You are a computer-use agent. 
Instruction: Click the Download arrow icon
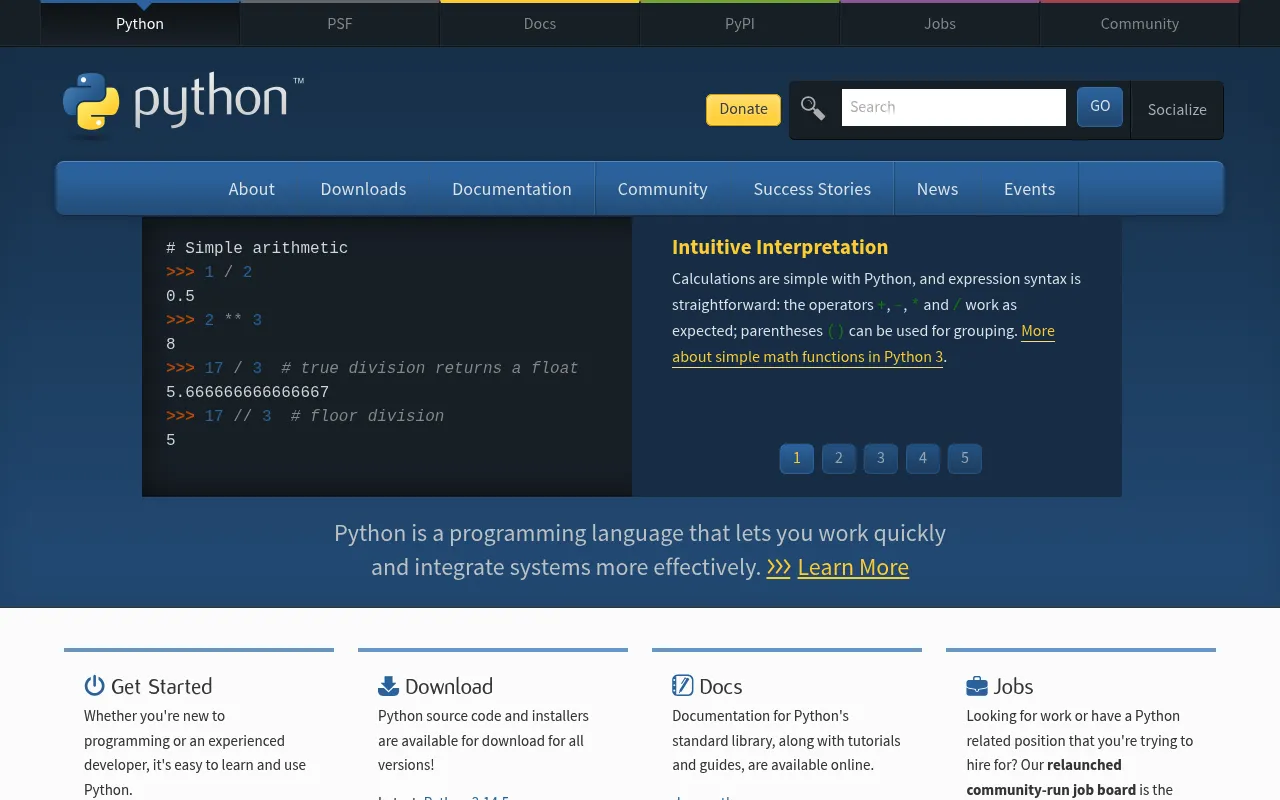388,685
